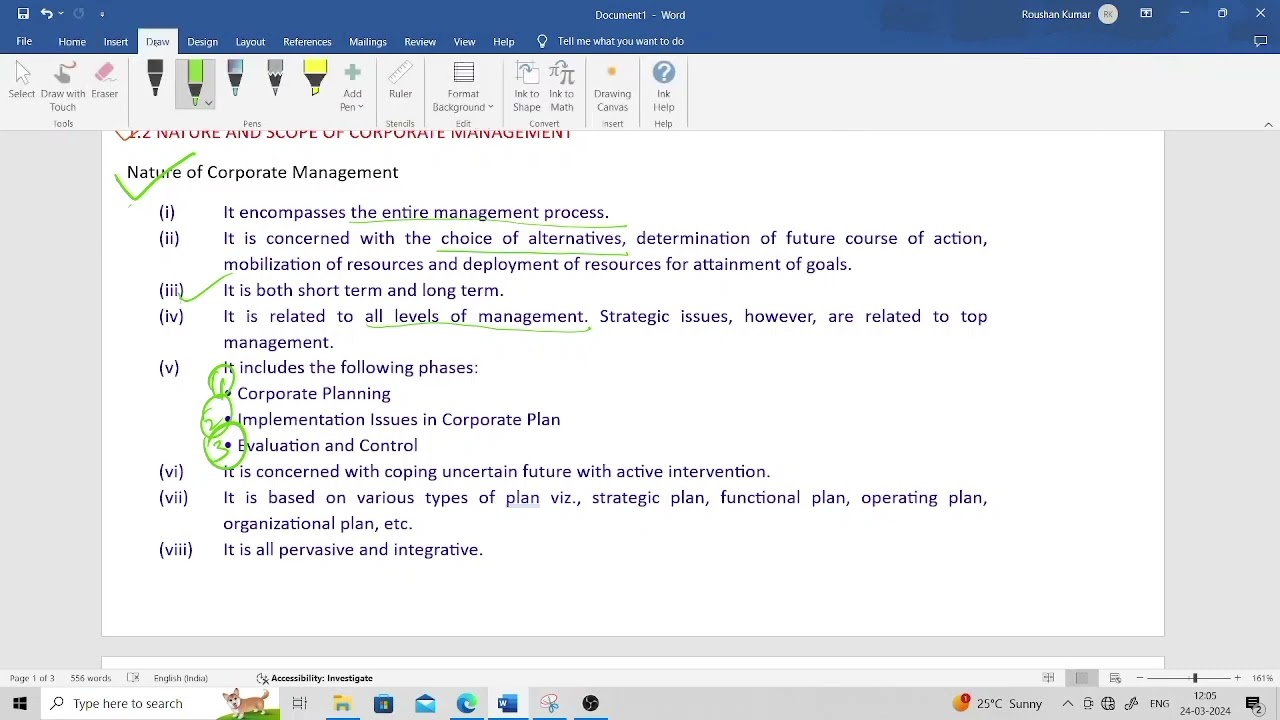Open undo history dropdown arrow
Image resolution: width=1280 pixels, height=720 pixels.
click(x=60, y=14)
